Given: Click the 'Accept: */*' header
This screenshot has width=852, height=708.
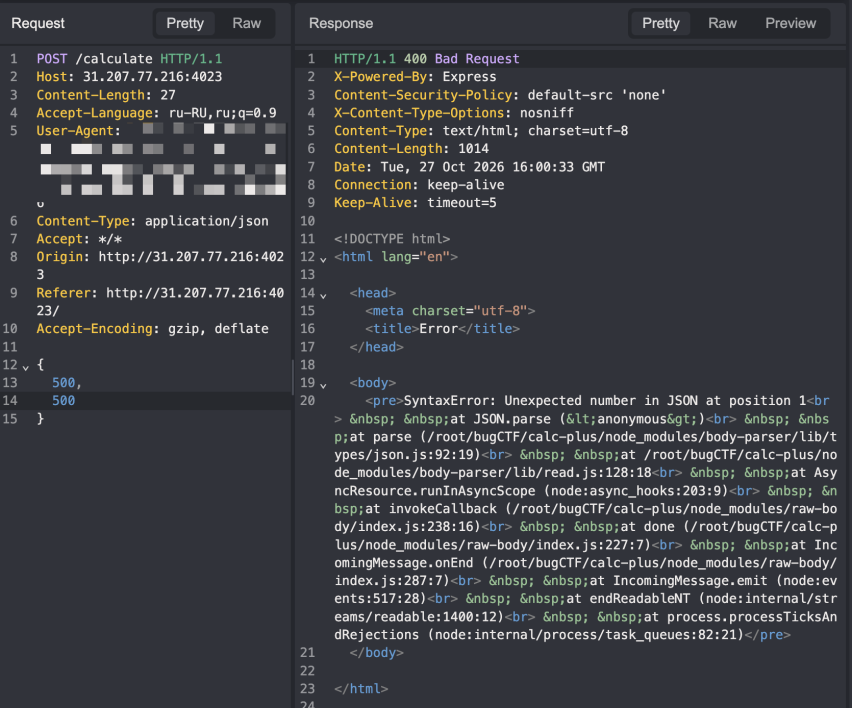Looking at the screenshot, I should click(x=79, y=239).
